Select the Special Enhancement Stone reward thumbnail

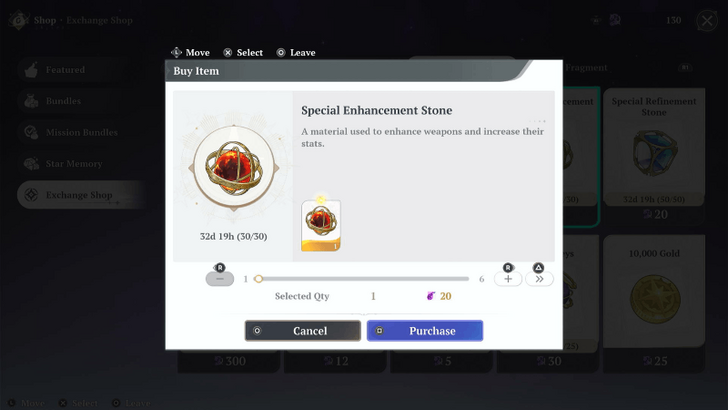(x=321, y=226)
